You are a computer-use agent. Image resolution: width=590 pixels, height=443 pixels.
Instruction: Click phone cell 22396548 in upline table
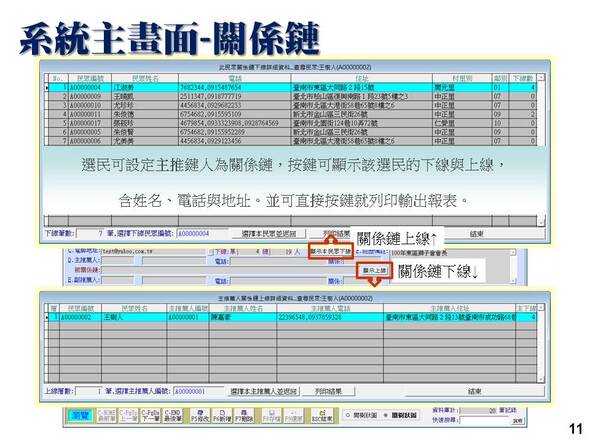[330, 317]
